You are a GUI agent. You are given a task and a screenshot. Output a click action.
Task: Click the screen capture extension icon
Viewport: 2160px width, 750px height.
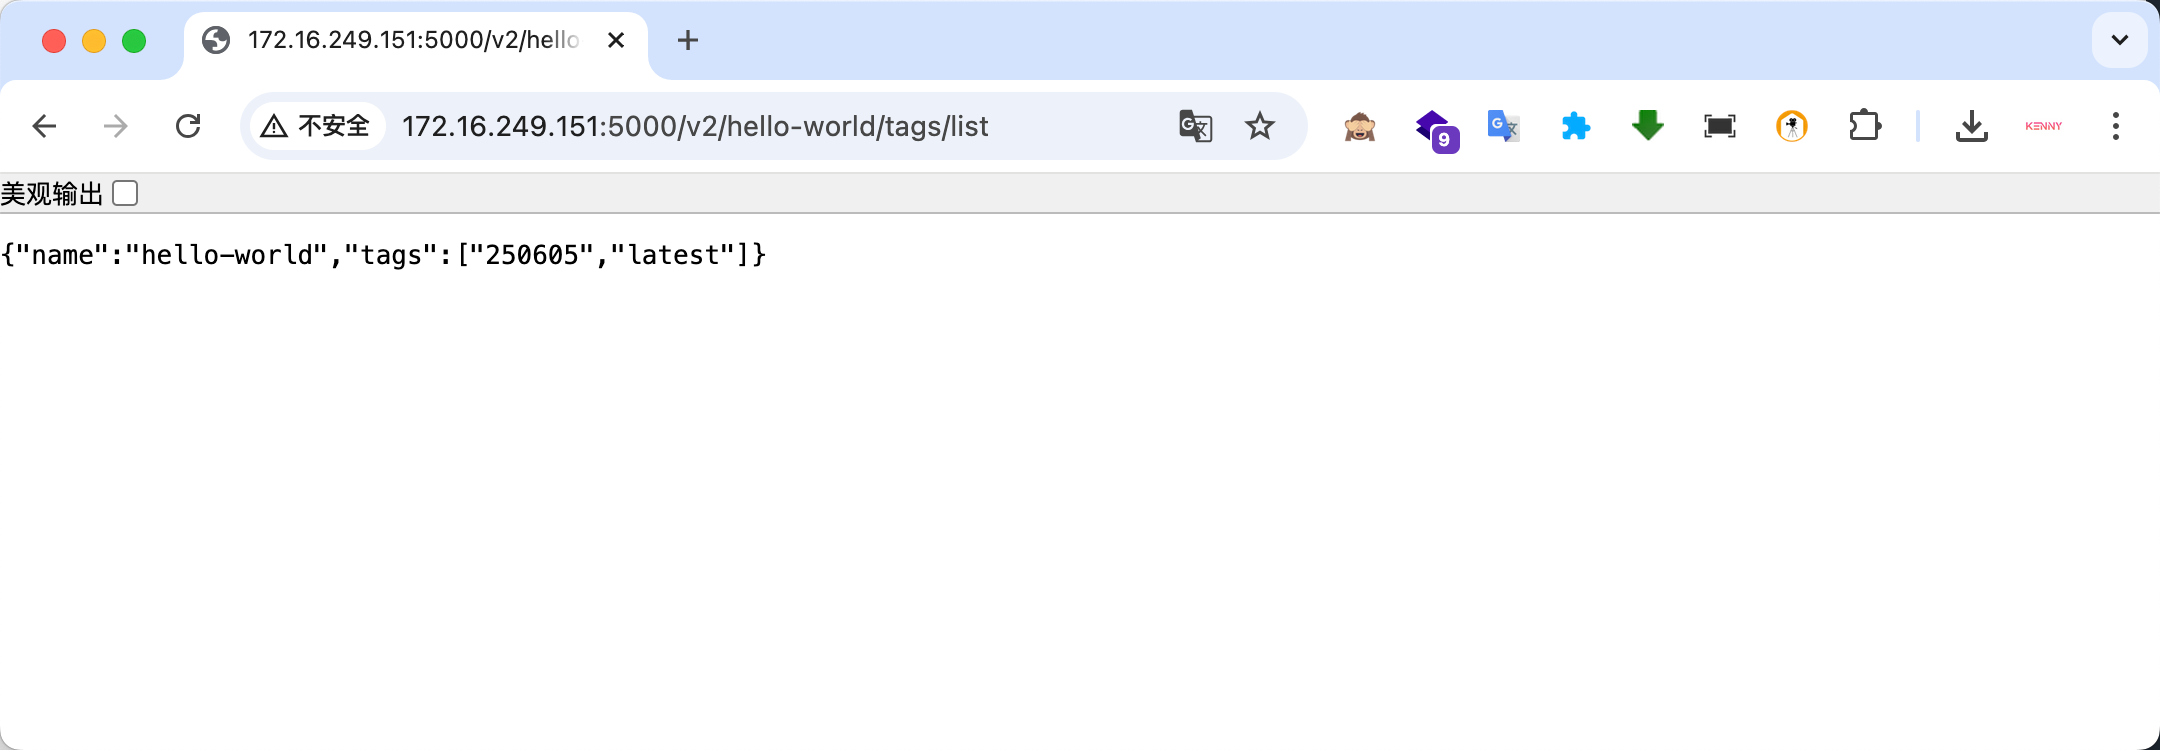pos(1720,126)
